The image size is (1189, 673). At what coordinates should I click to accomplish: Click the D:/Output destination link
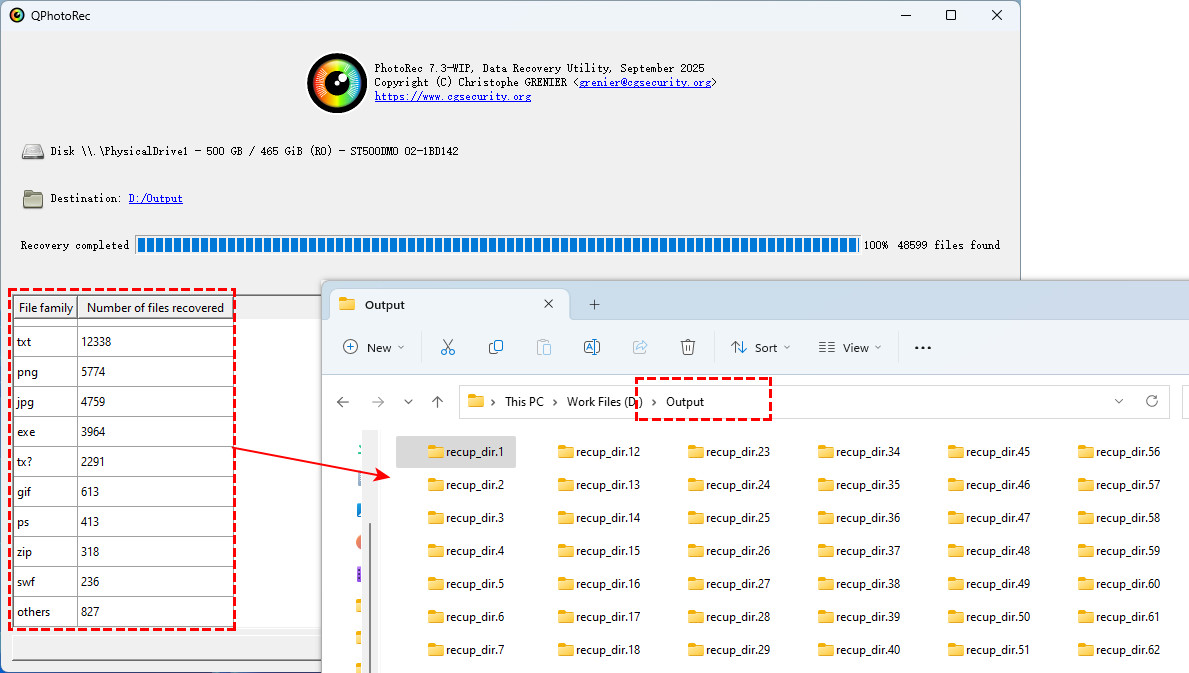(155, 199)
